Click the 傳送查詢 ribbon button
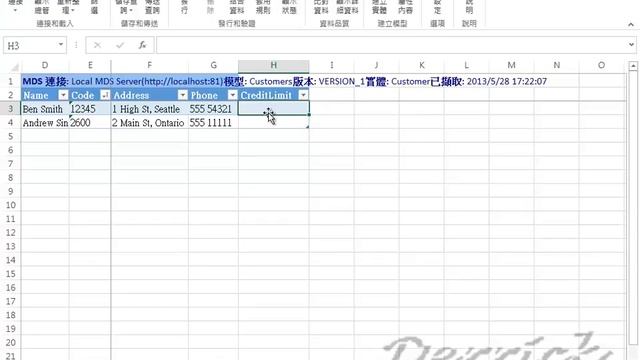Image resolution: width=640 pixels, height=360 pixels. 152,7
